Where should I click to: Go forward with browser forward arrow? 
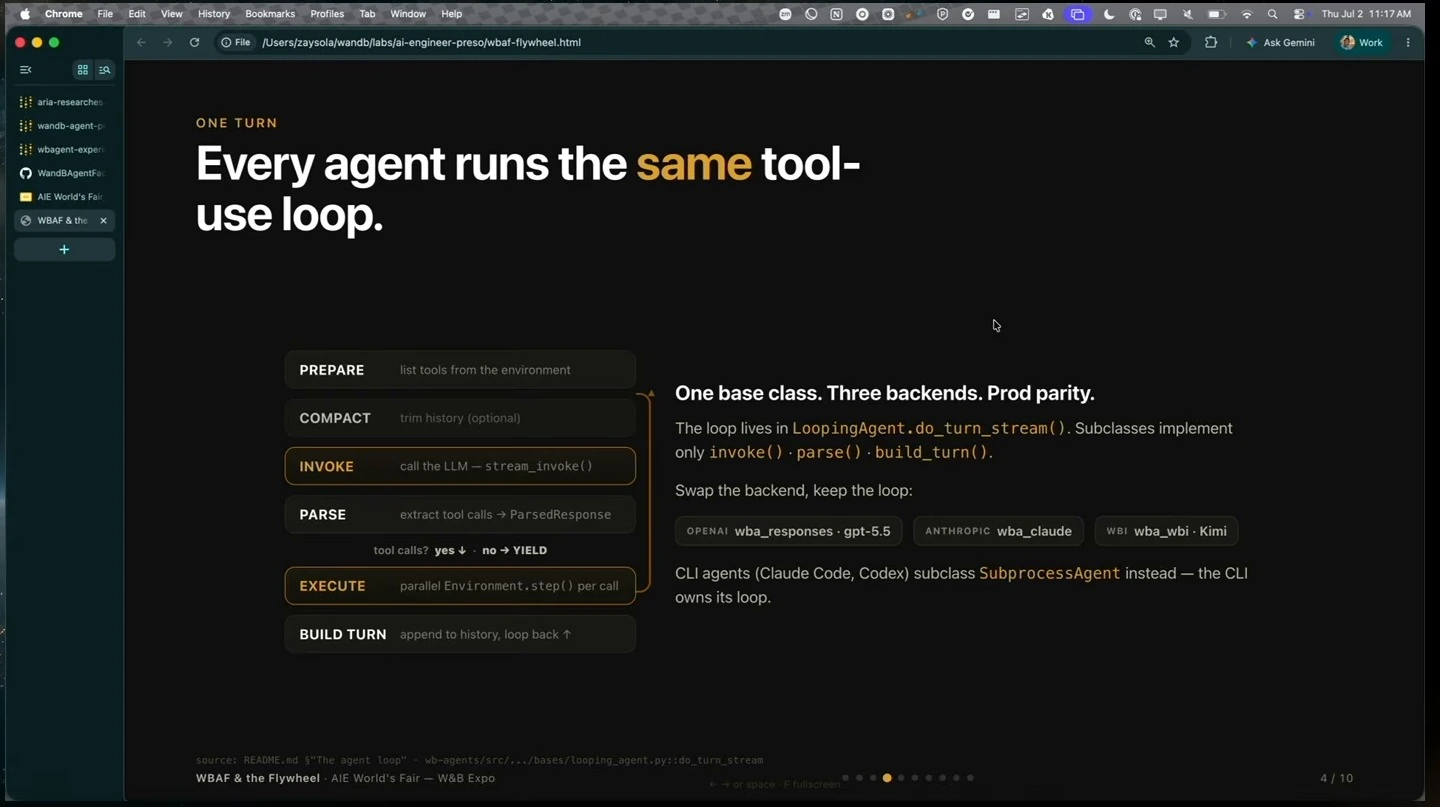(x=167, y=42)
